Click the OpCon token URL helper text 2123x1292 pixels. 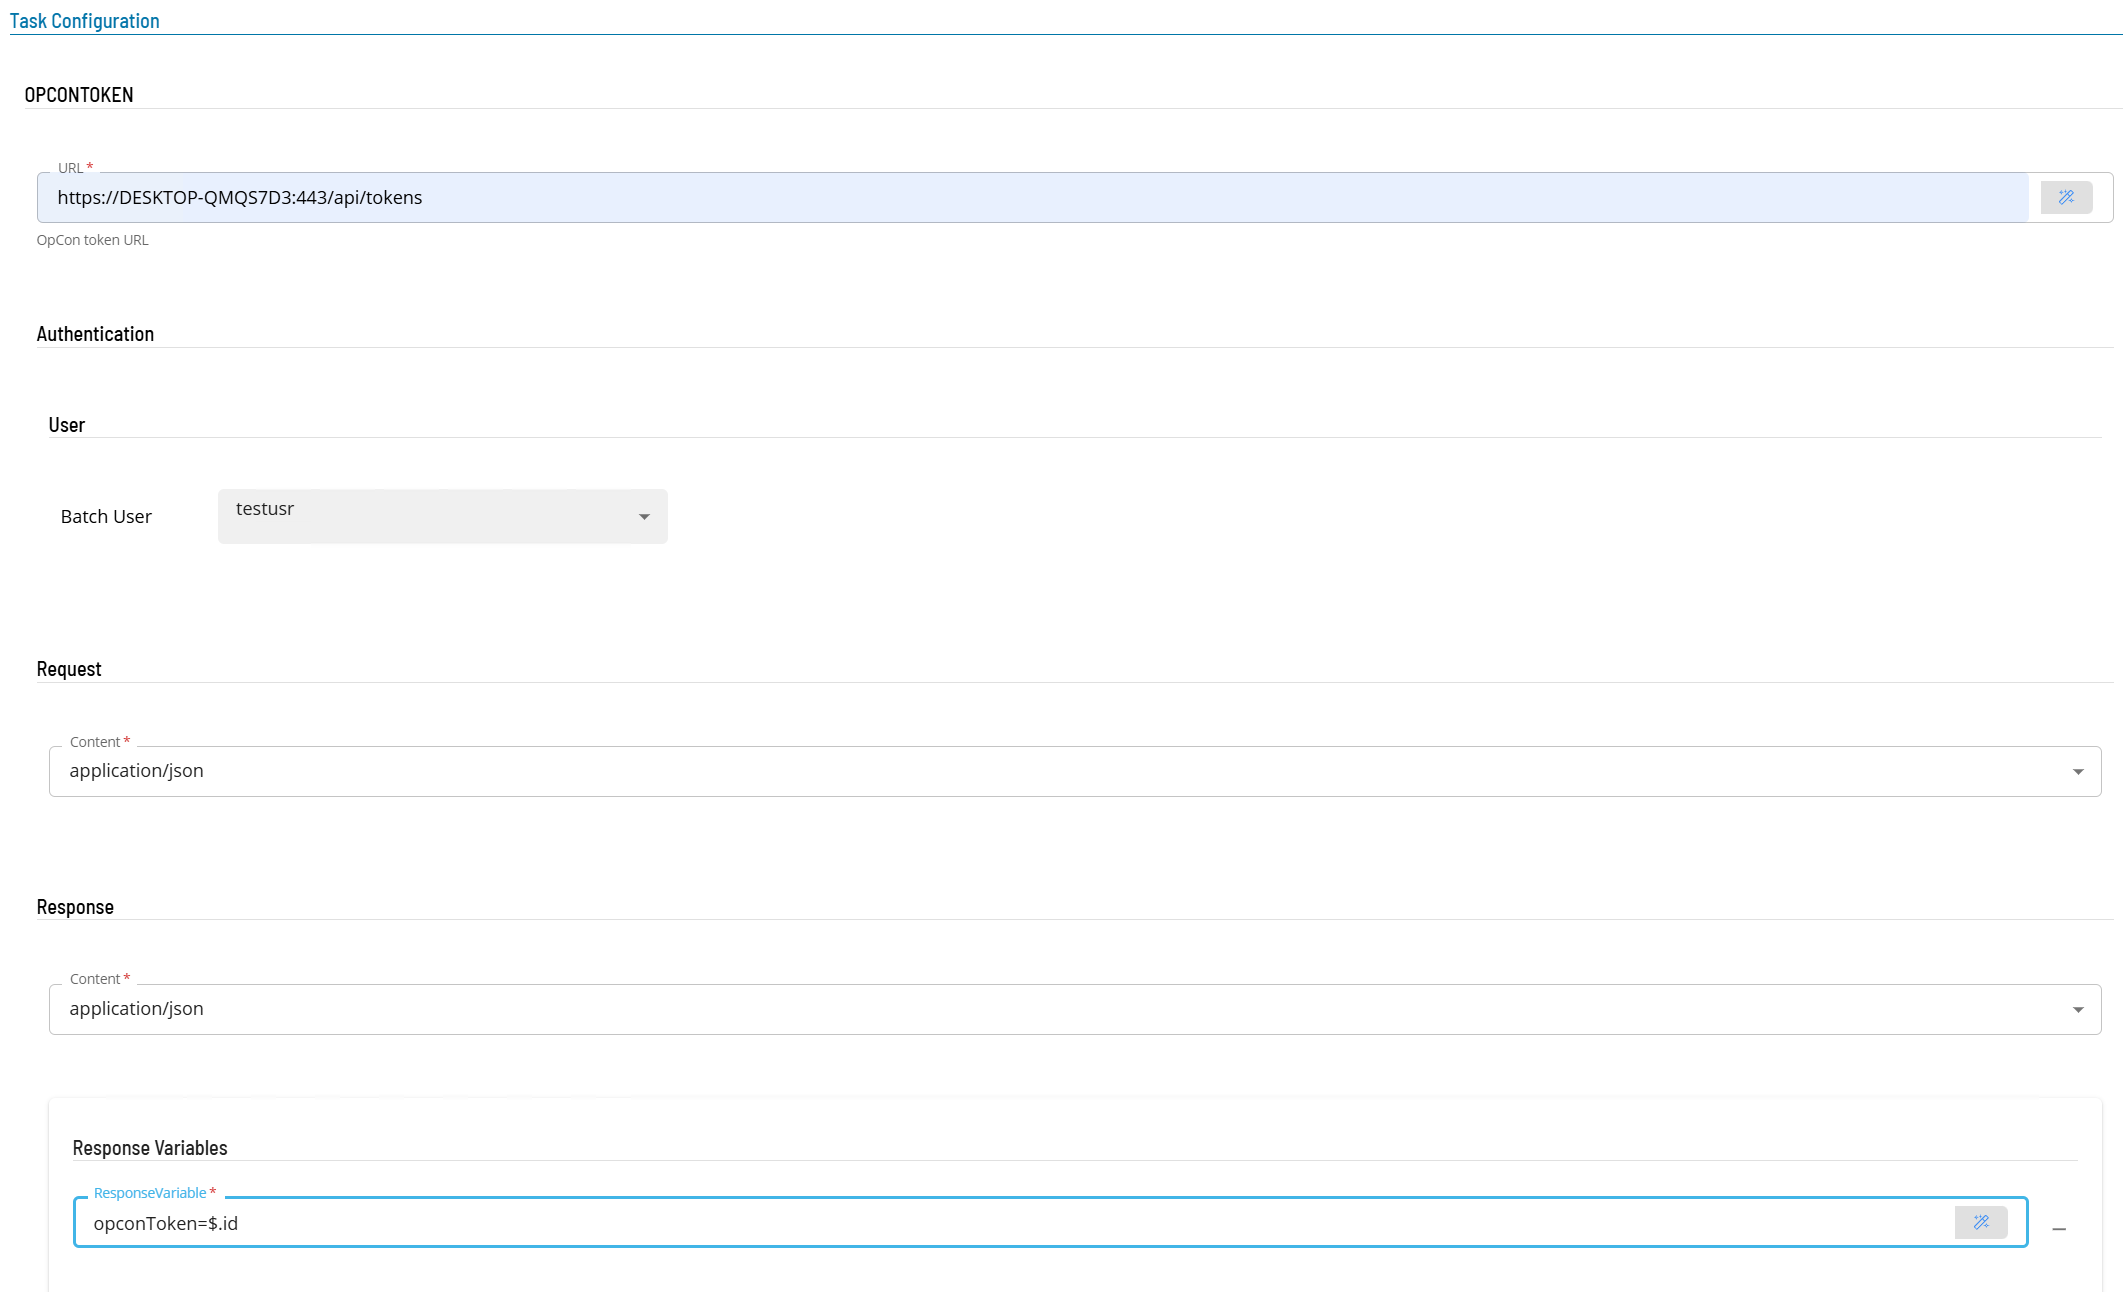pos(93,240)
